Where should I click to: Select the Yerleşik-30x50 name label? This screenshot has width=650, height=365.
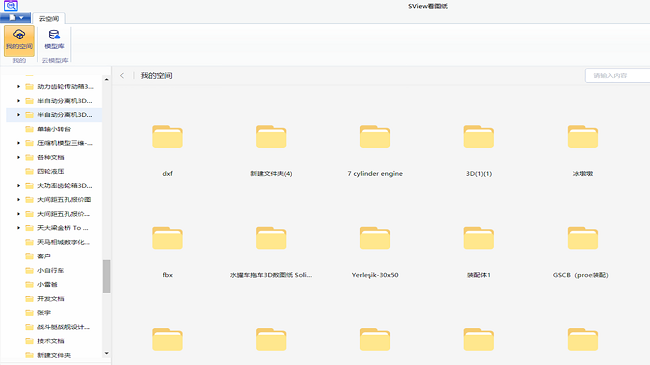[375, 275]
